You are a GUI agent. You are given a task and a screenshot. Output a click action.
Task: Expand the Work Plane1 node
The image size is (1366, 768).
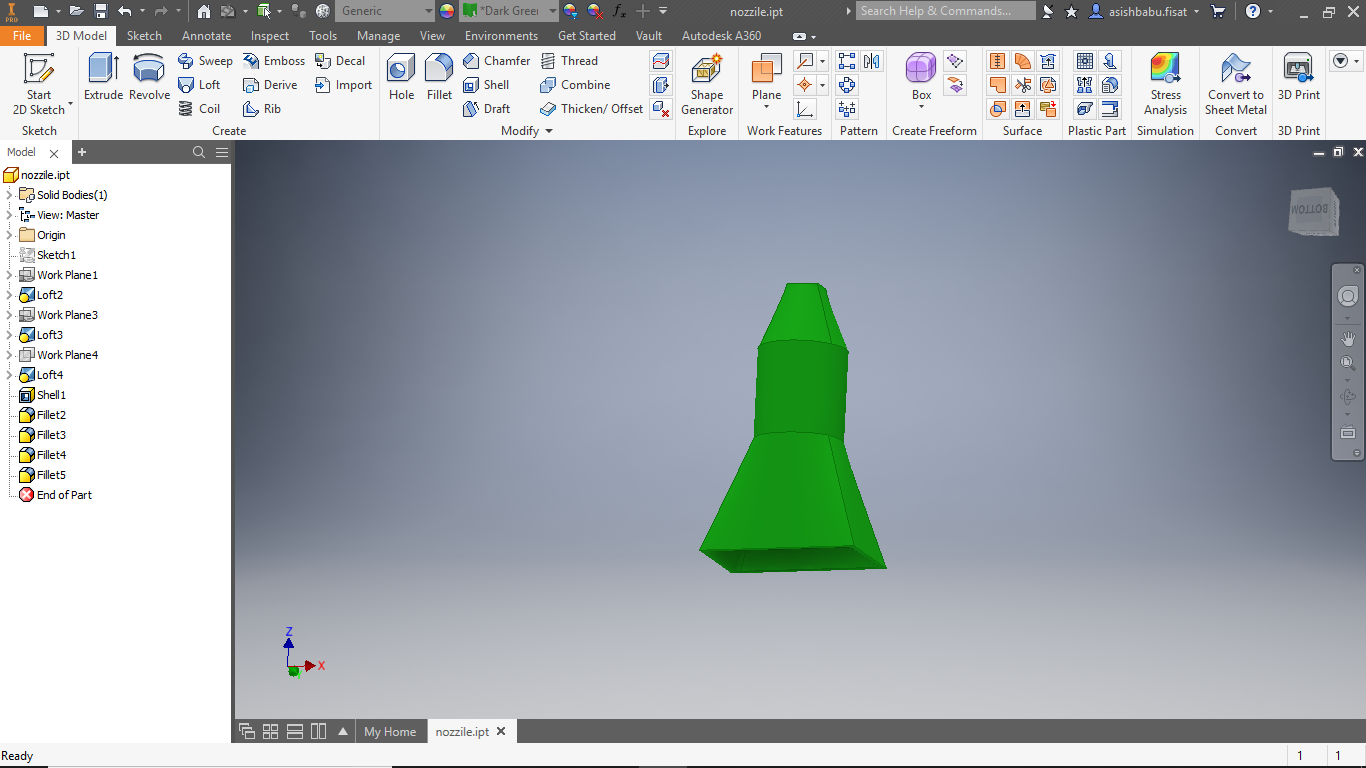pyautogui.click(x=9, y=275)
